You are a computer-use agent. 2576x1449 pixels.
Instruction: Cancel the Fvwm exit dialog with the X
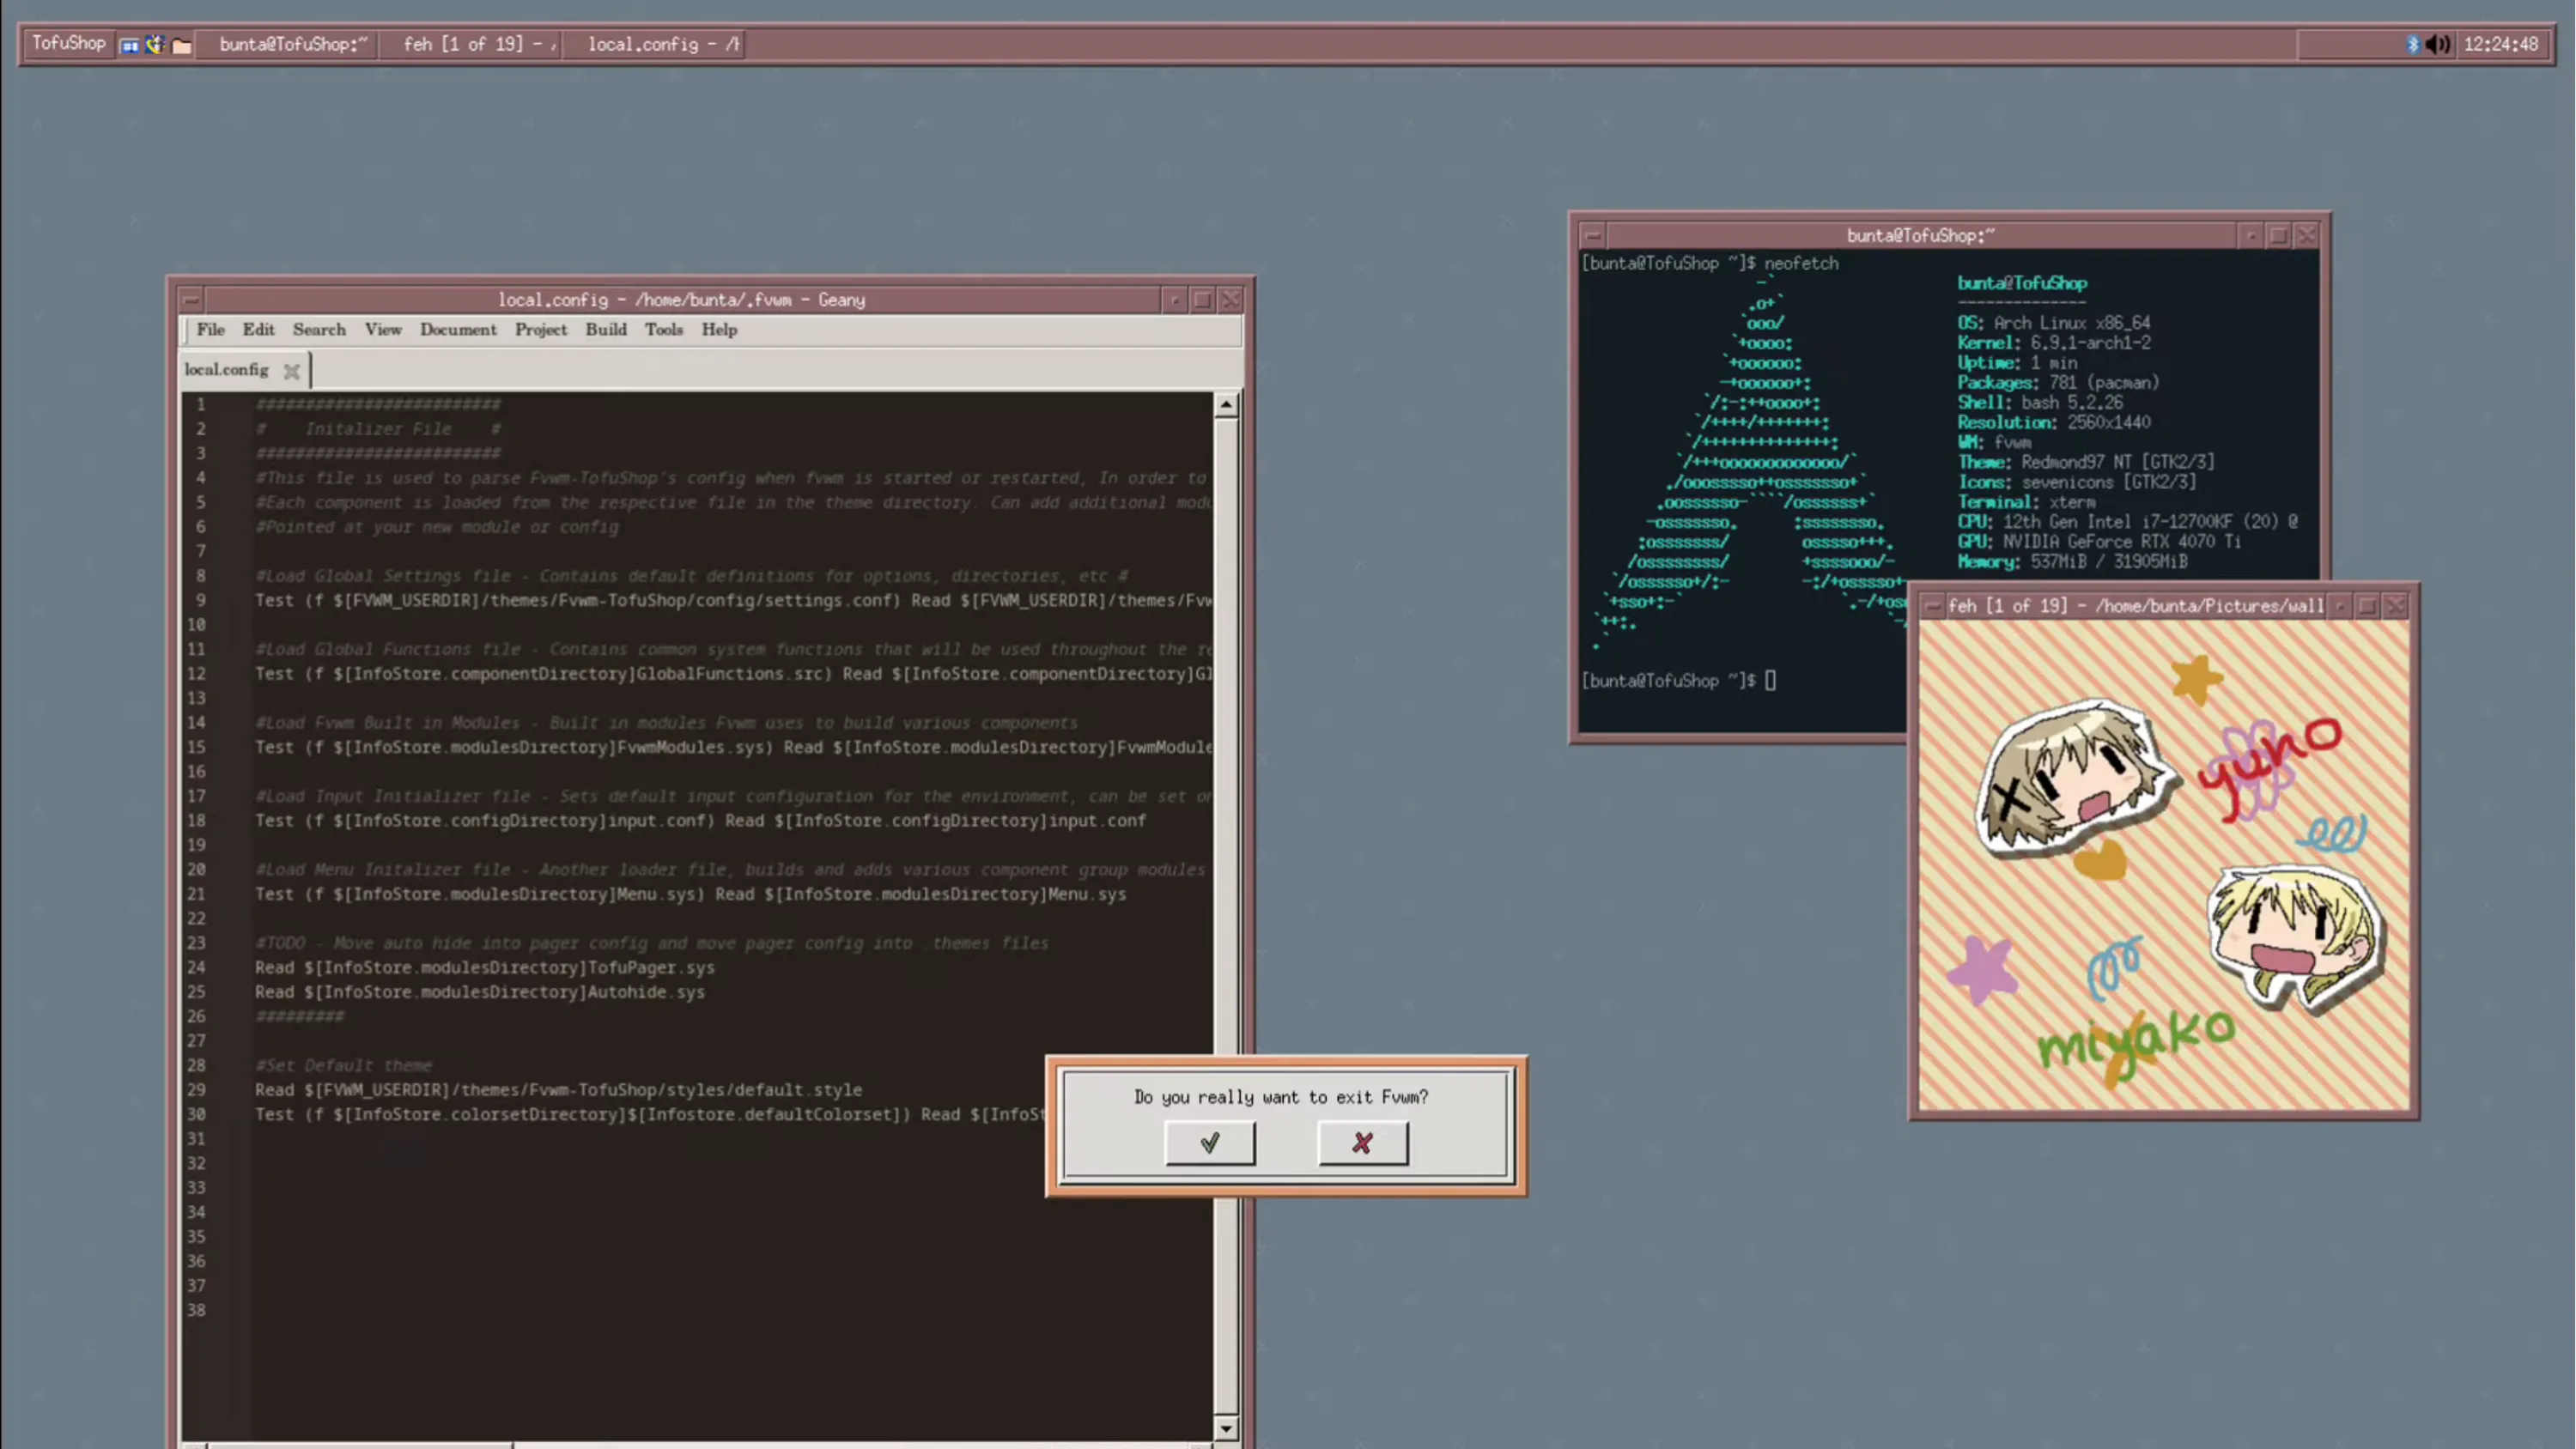[x=1362, y=1142]
